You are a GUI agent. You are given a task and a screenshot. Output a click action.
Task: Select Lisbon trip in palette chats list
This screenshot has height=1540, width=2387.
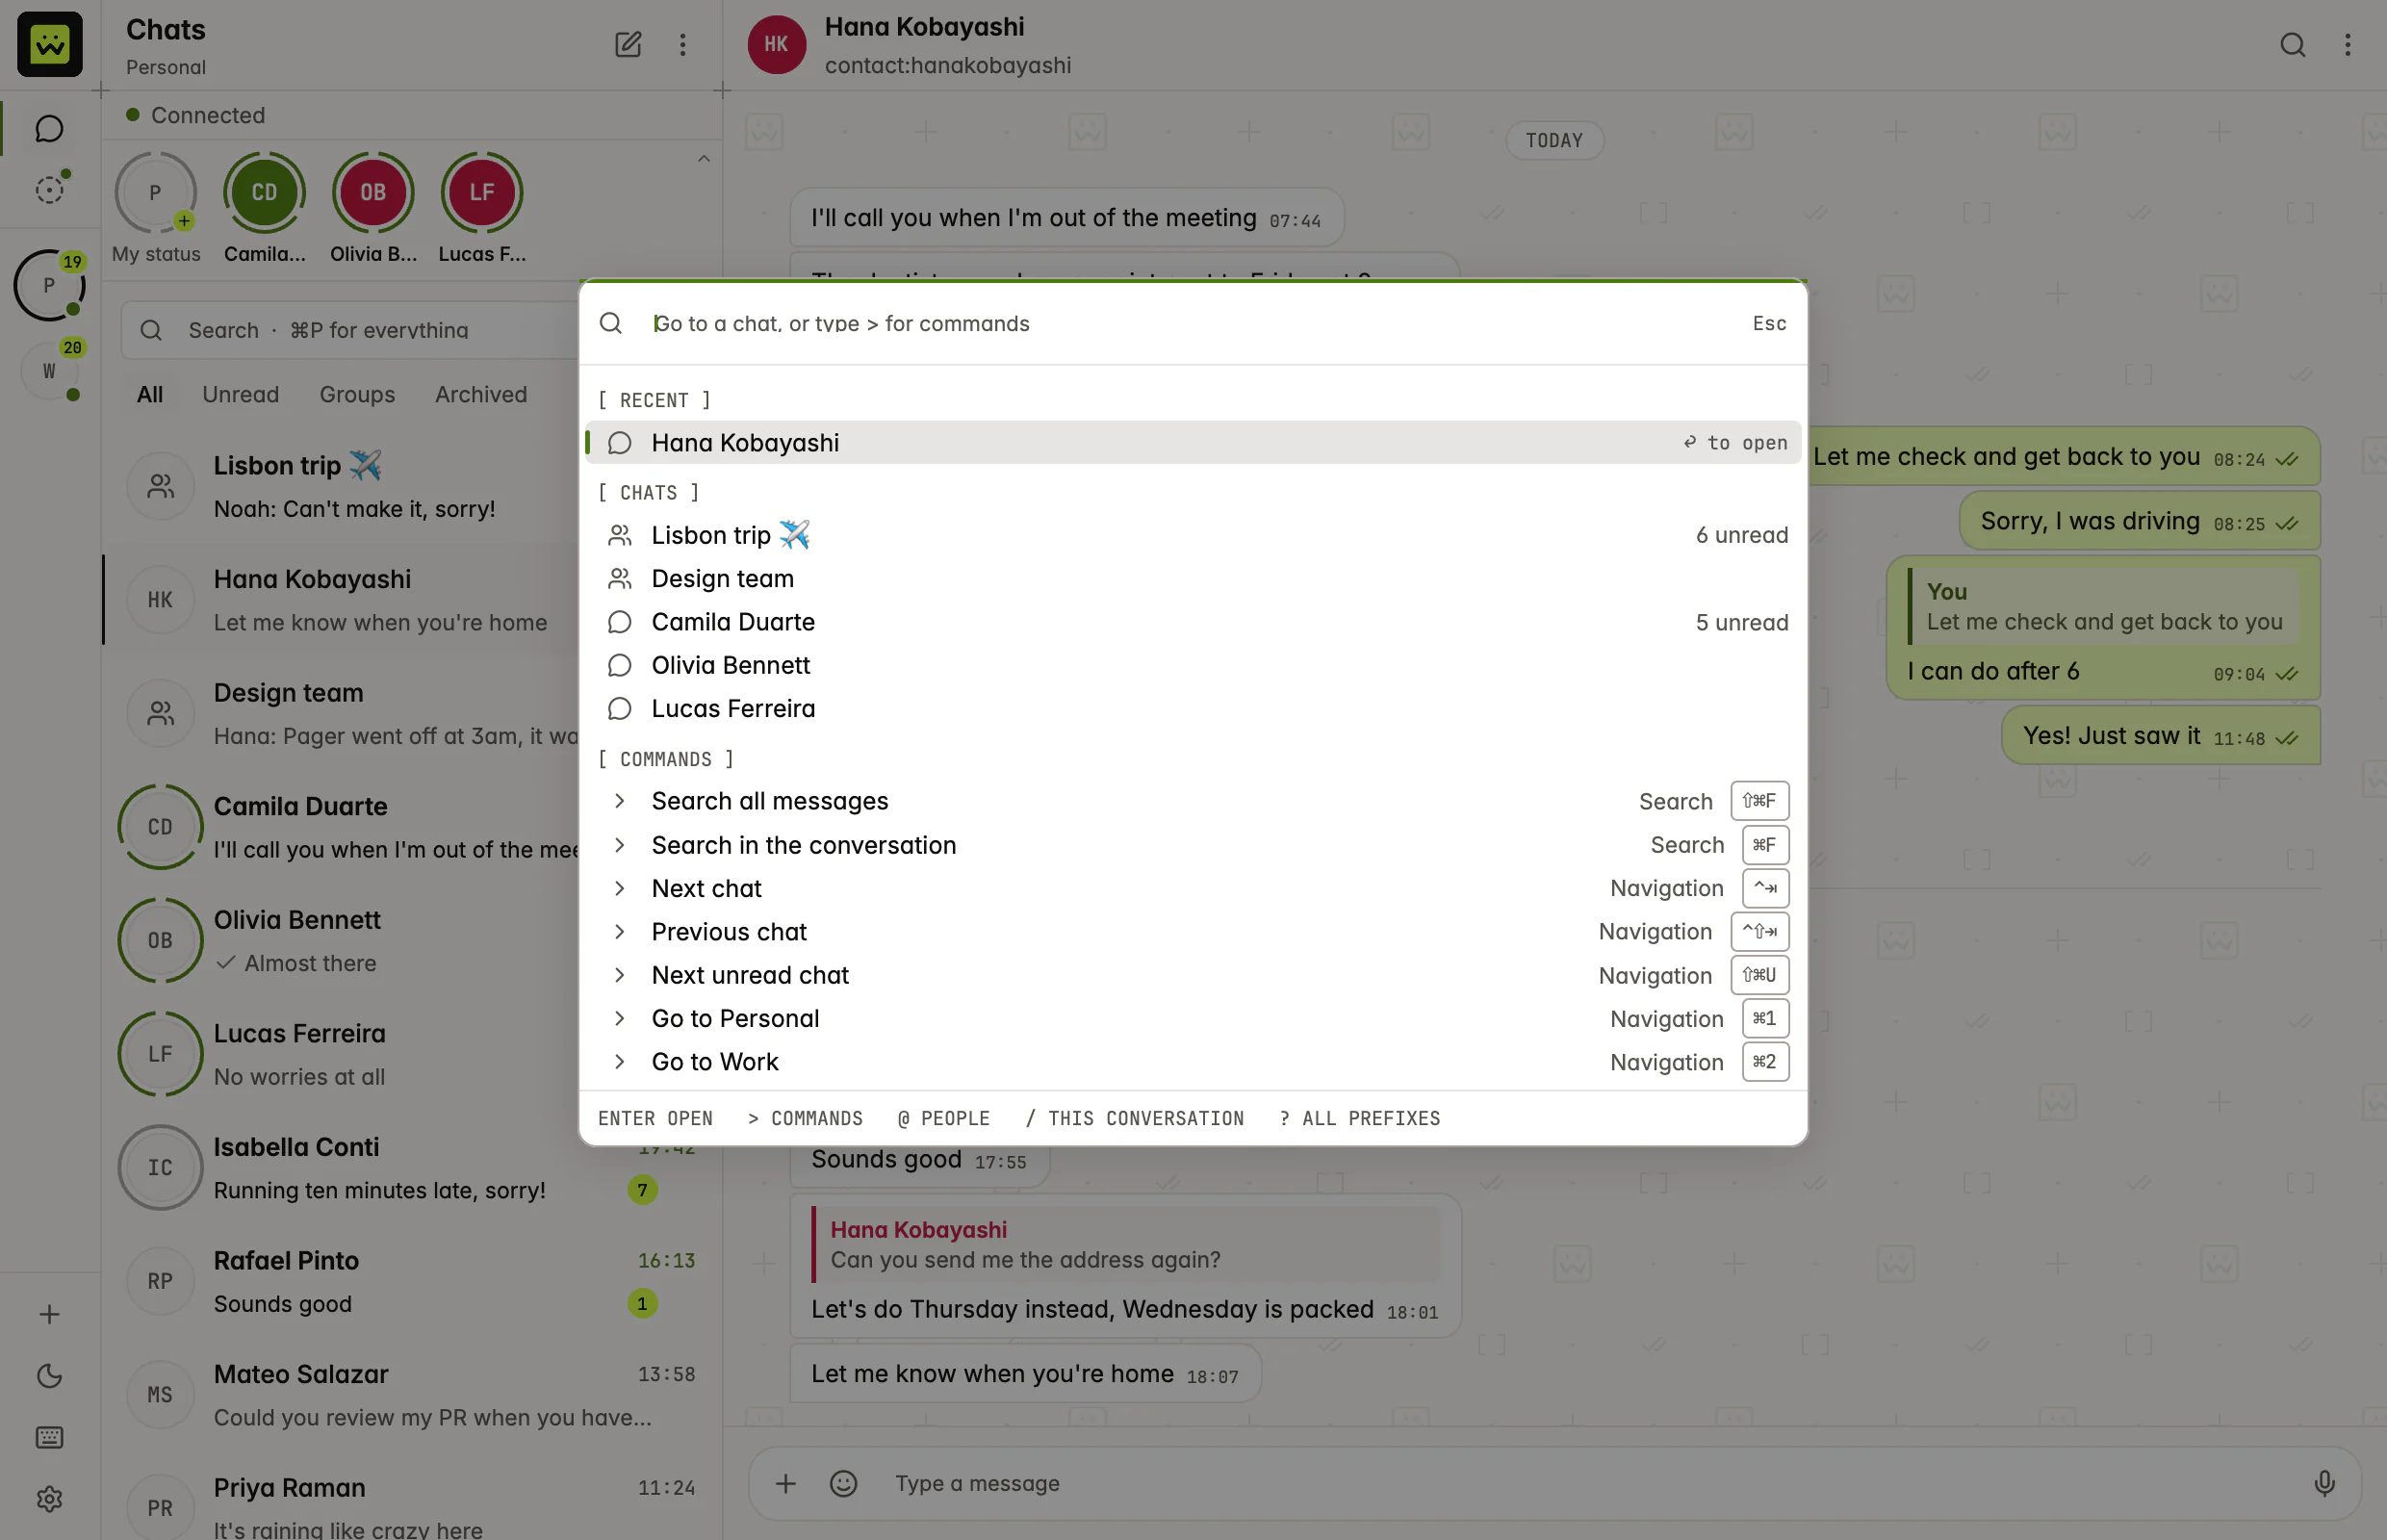click(x=1192, y=535)
